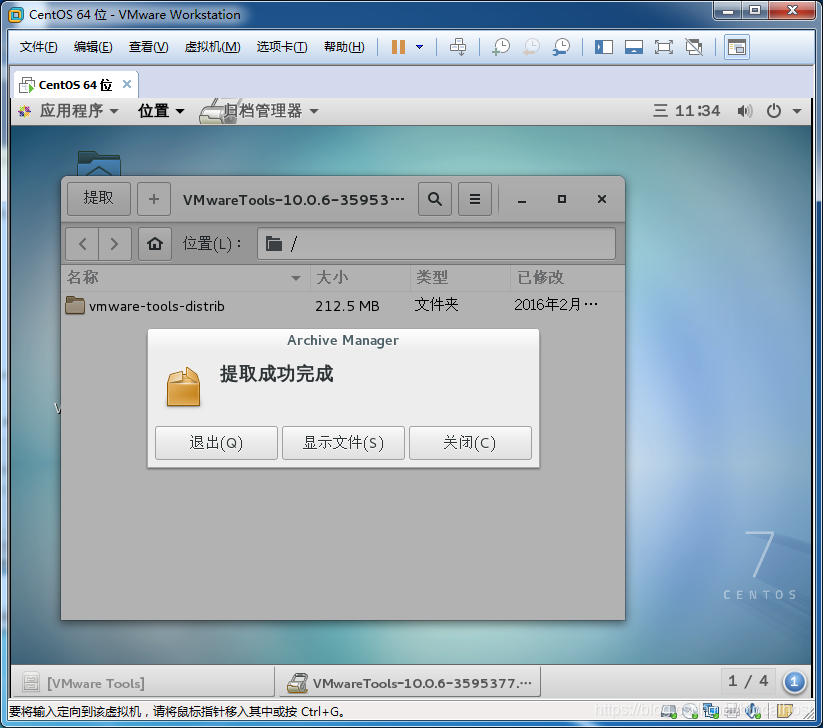Screen dimensions: 823x728
Task: Close the CentOS 64 位 tab
Action: pyautogui.click(x=126, y=84)
